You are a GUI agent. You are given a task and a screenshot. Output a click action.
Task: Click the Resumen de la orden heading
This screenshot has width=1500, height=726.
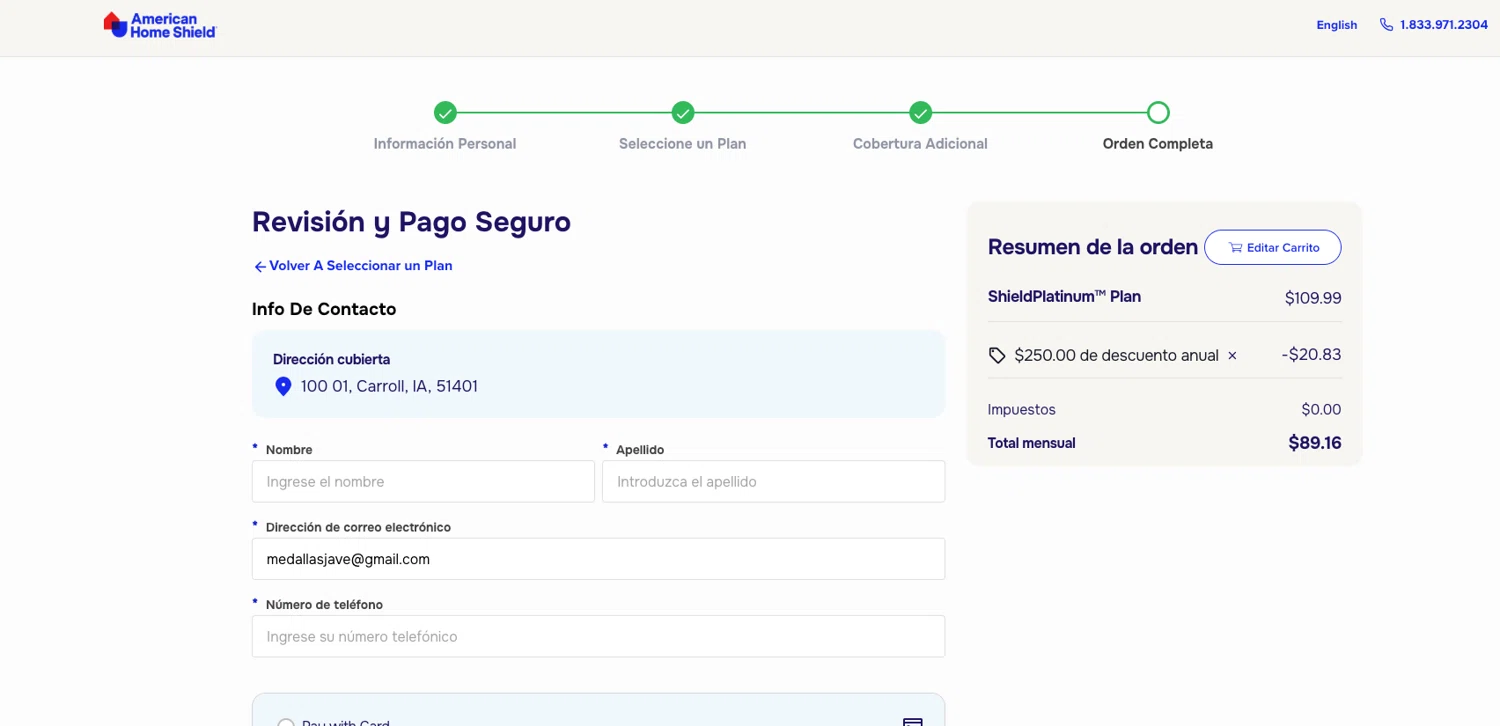click(x=1092, y=247)
